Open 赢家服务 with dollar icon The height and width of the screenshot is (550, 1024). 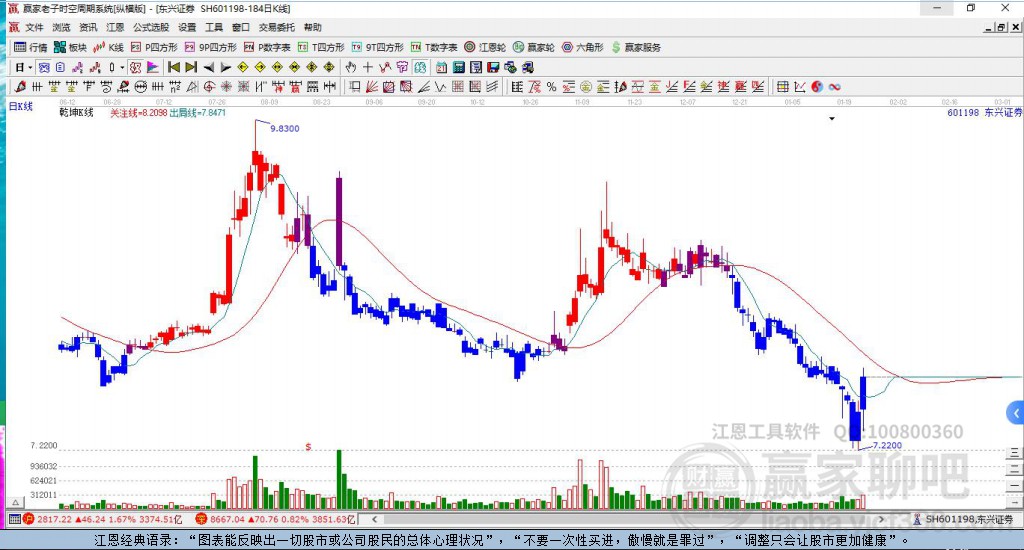[636, 47]
